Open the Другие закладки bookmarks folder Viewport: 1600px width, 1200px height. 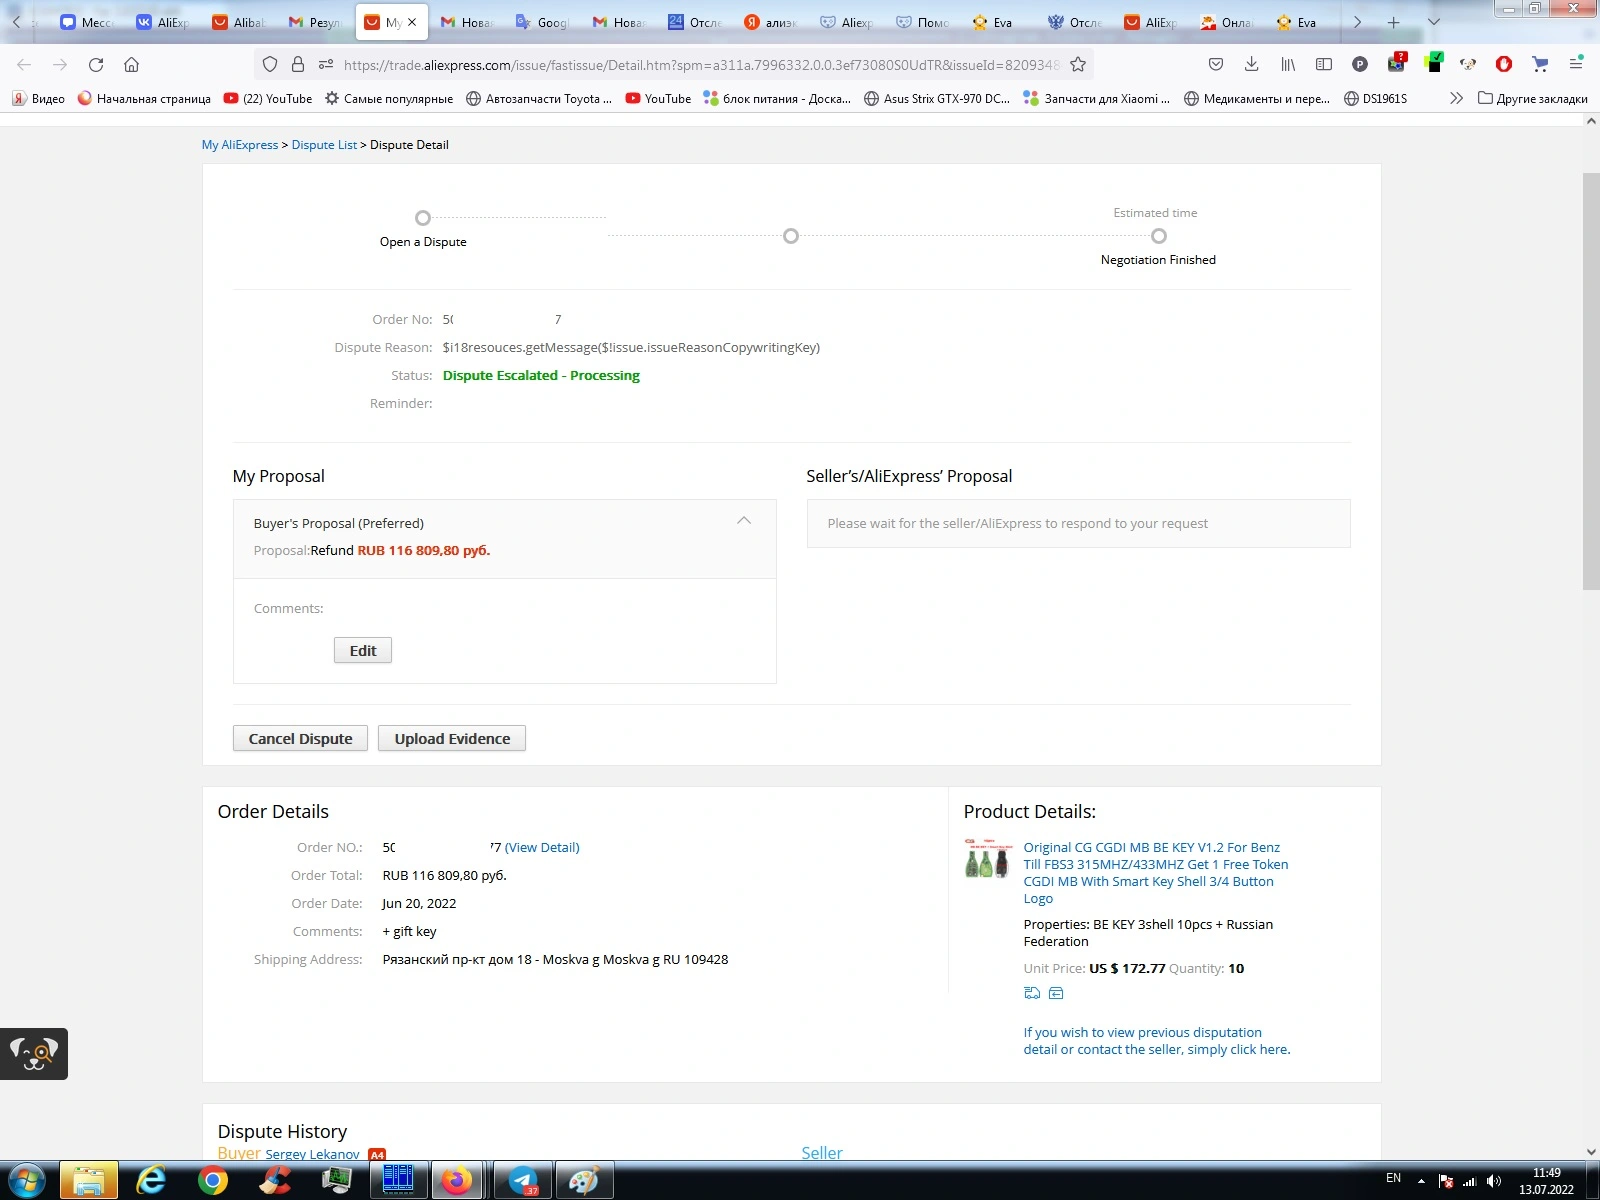1532,98
